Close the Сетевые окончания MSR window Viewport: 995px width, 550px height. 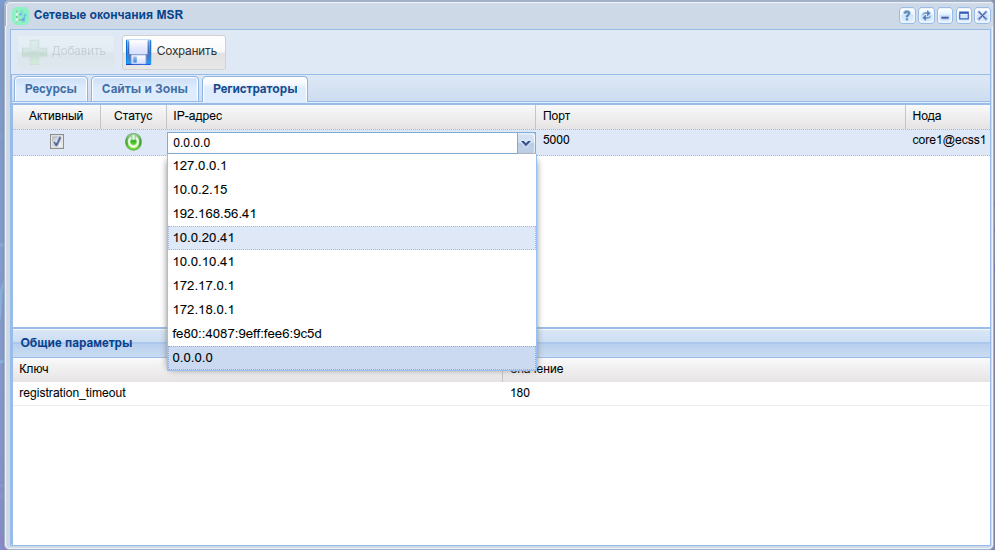982,16
